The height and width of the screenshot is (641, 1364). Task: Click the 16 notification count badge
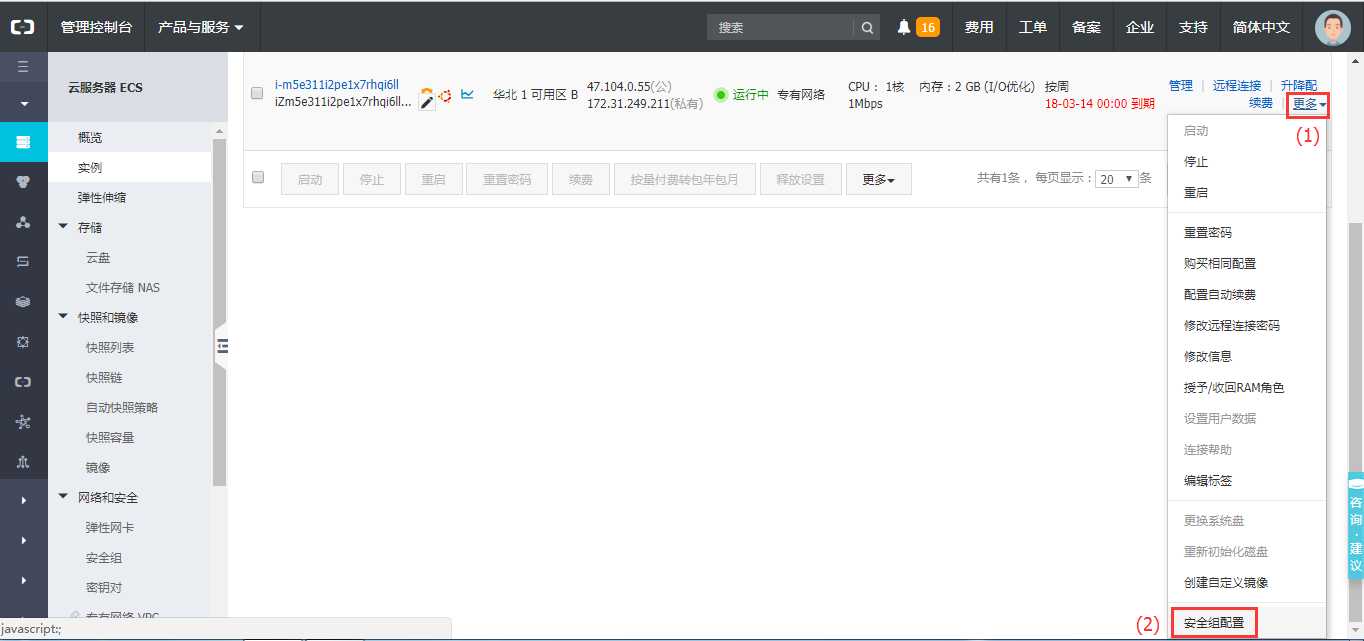click(x=928, y=27)
